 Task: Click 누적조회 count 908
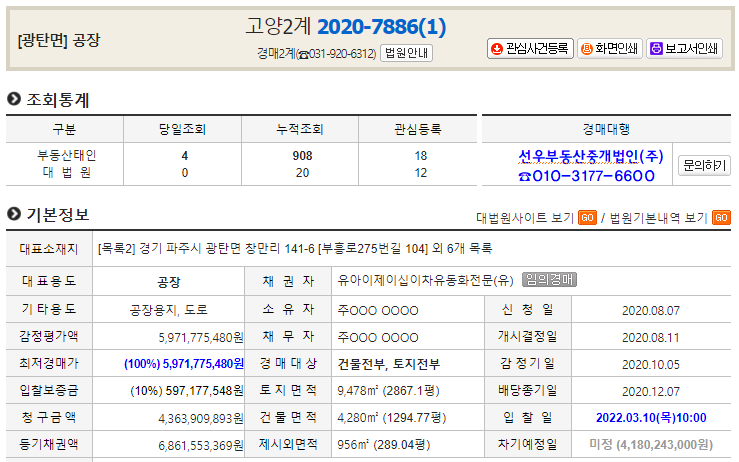302,156
